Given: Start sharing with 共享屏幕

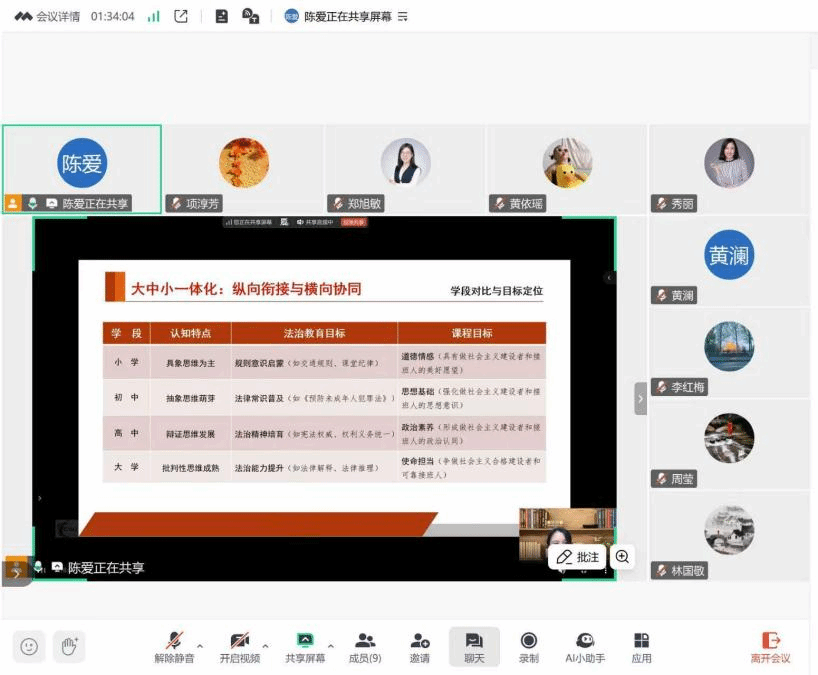Looking at the screenshot, I should [306, 647].
